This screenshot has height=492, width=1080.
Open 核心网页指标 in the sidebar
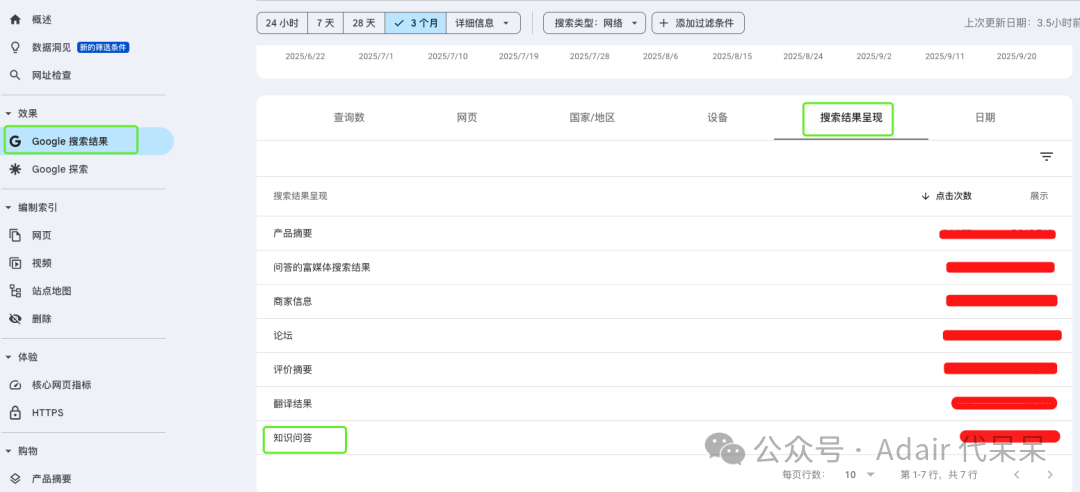(x=61, y=385)
